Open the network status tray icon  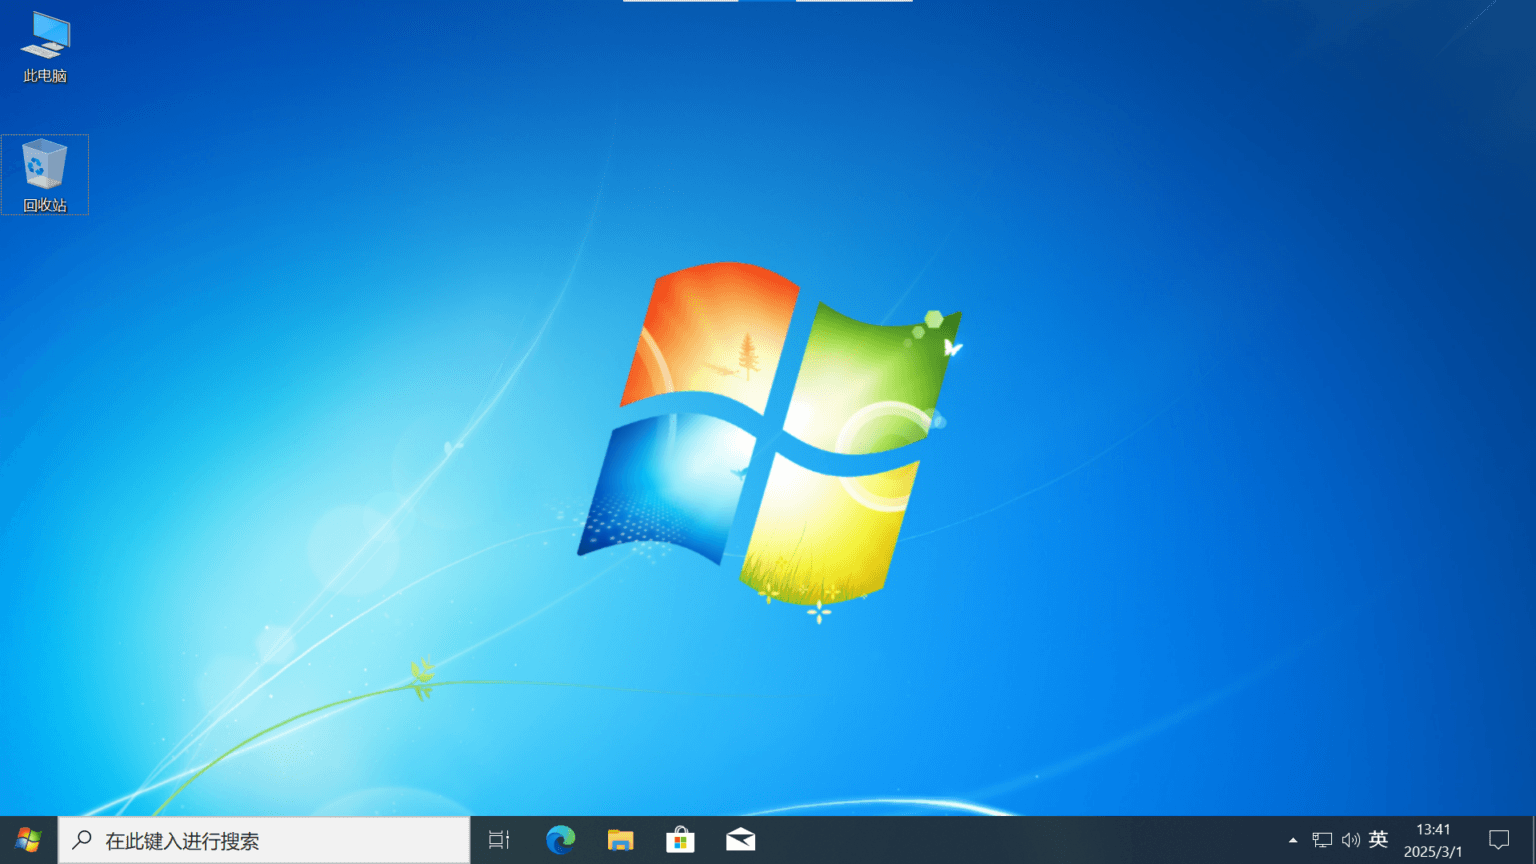tap(1322, 840)
